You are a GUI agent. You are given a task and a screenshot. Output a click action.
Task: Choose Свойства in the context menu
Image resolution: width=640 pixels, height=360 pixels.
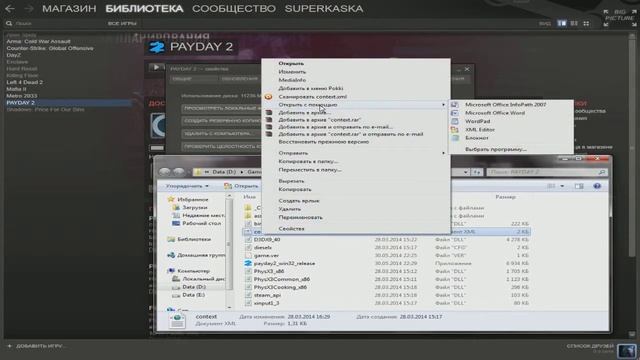click(291, 229)
